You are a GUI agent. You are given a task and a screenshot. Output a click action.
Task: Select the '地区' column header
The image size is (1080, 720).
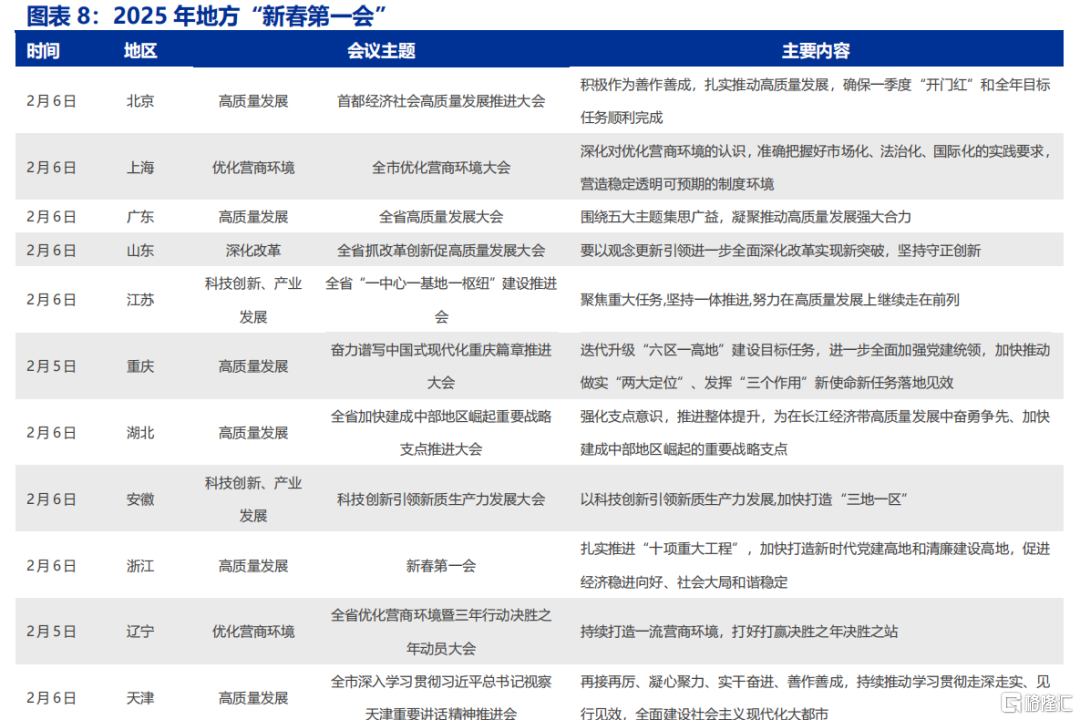point(141,51)
